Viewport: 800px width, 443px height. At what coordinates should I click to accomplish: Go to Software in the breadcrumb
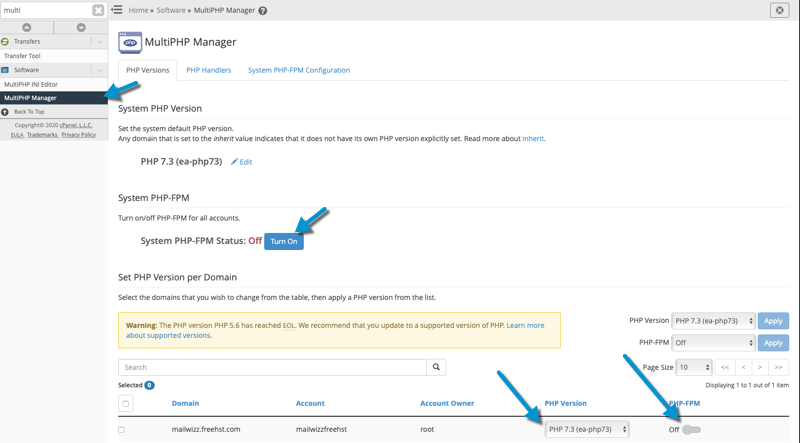pyautogui.click(x=171, y=10)
